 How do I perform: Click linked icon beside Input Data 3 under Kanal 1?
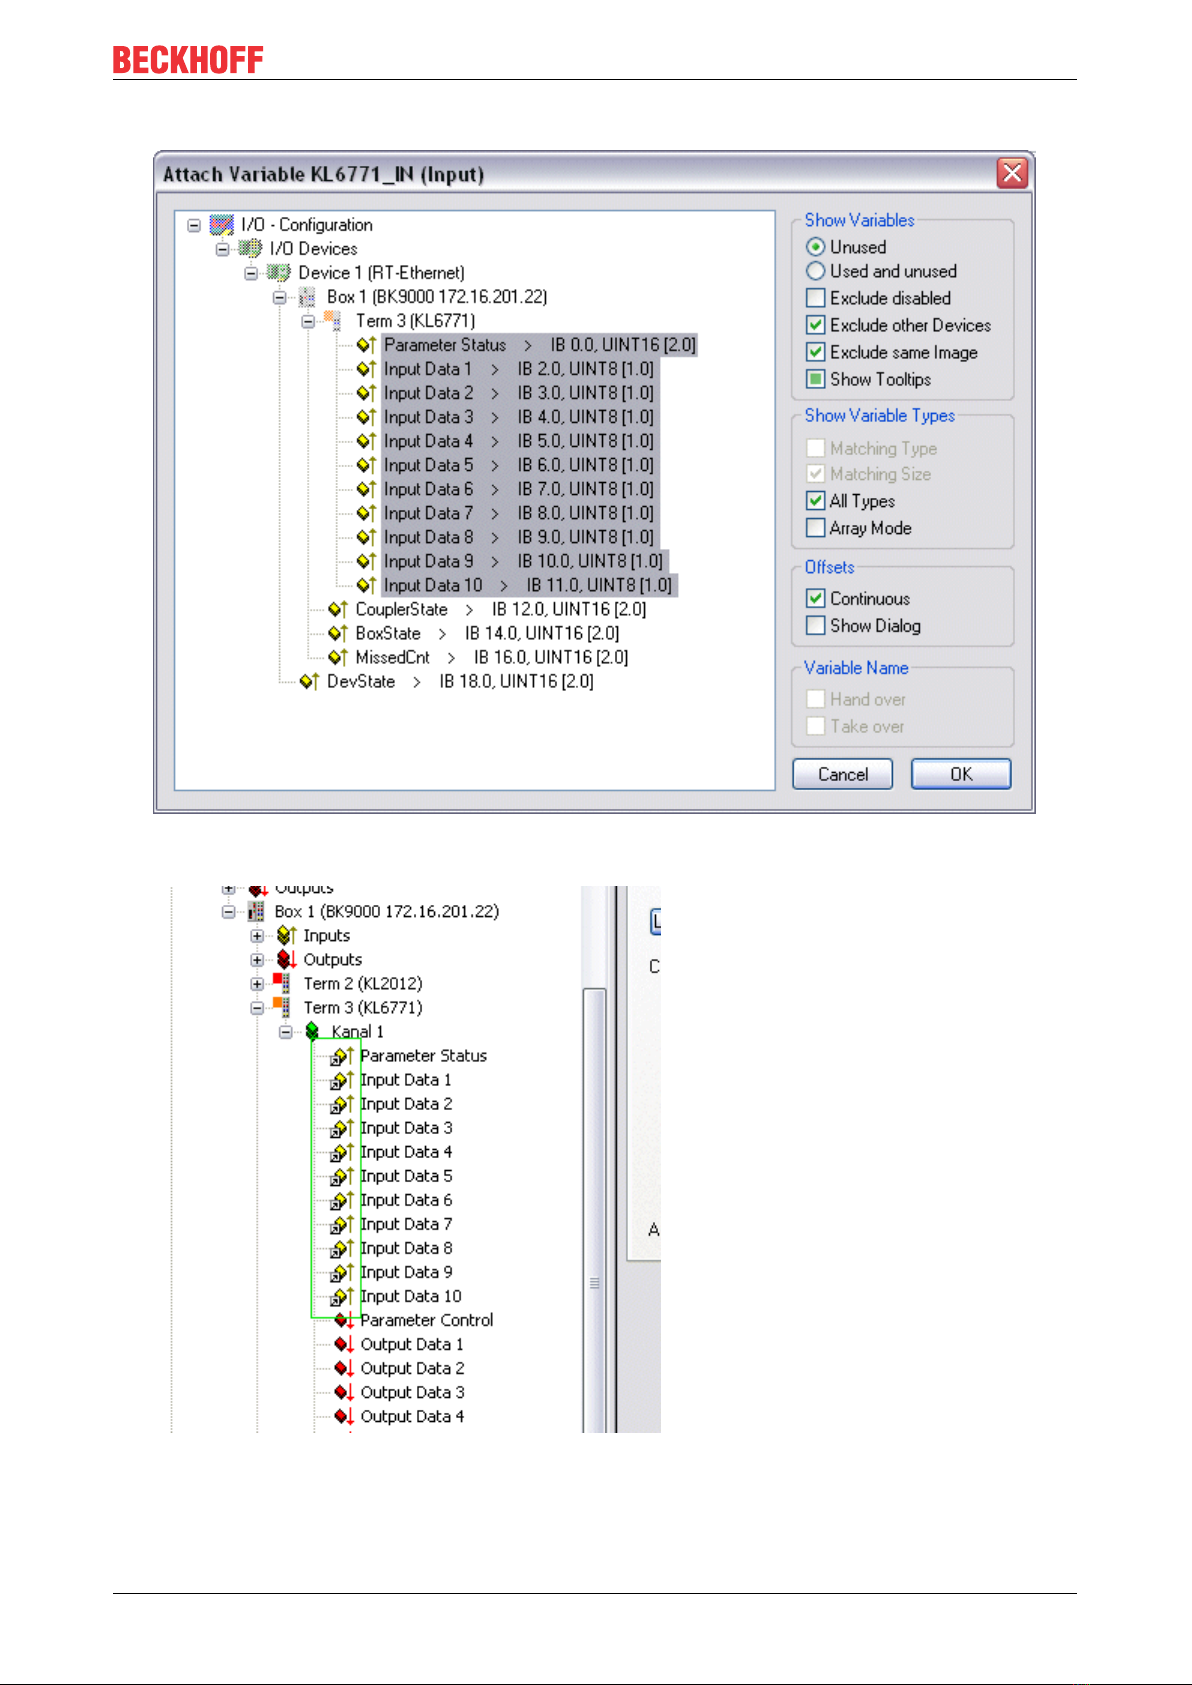point(341,1128)
